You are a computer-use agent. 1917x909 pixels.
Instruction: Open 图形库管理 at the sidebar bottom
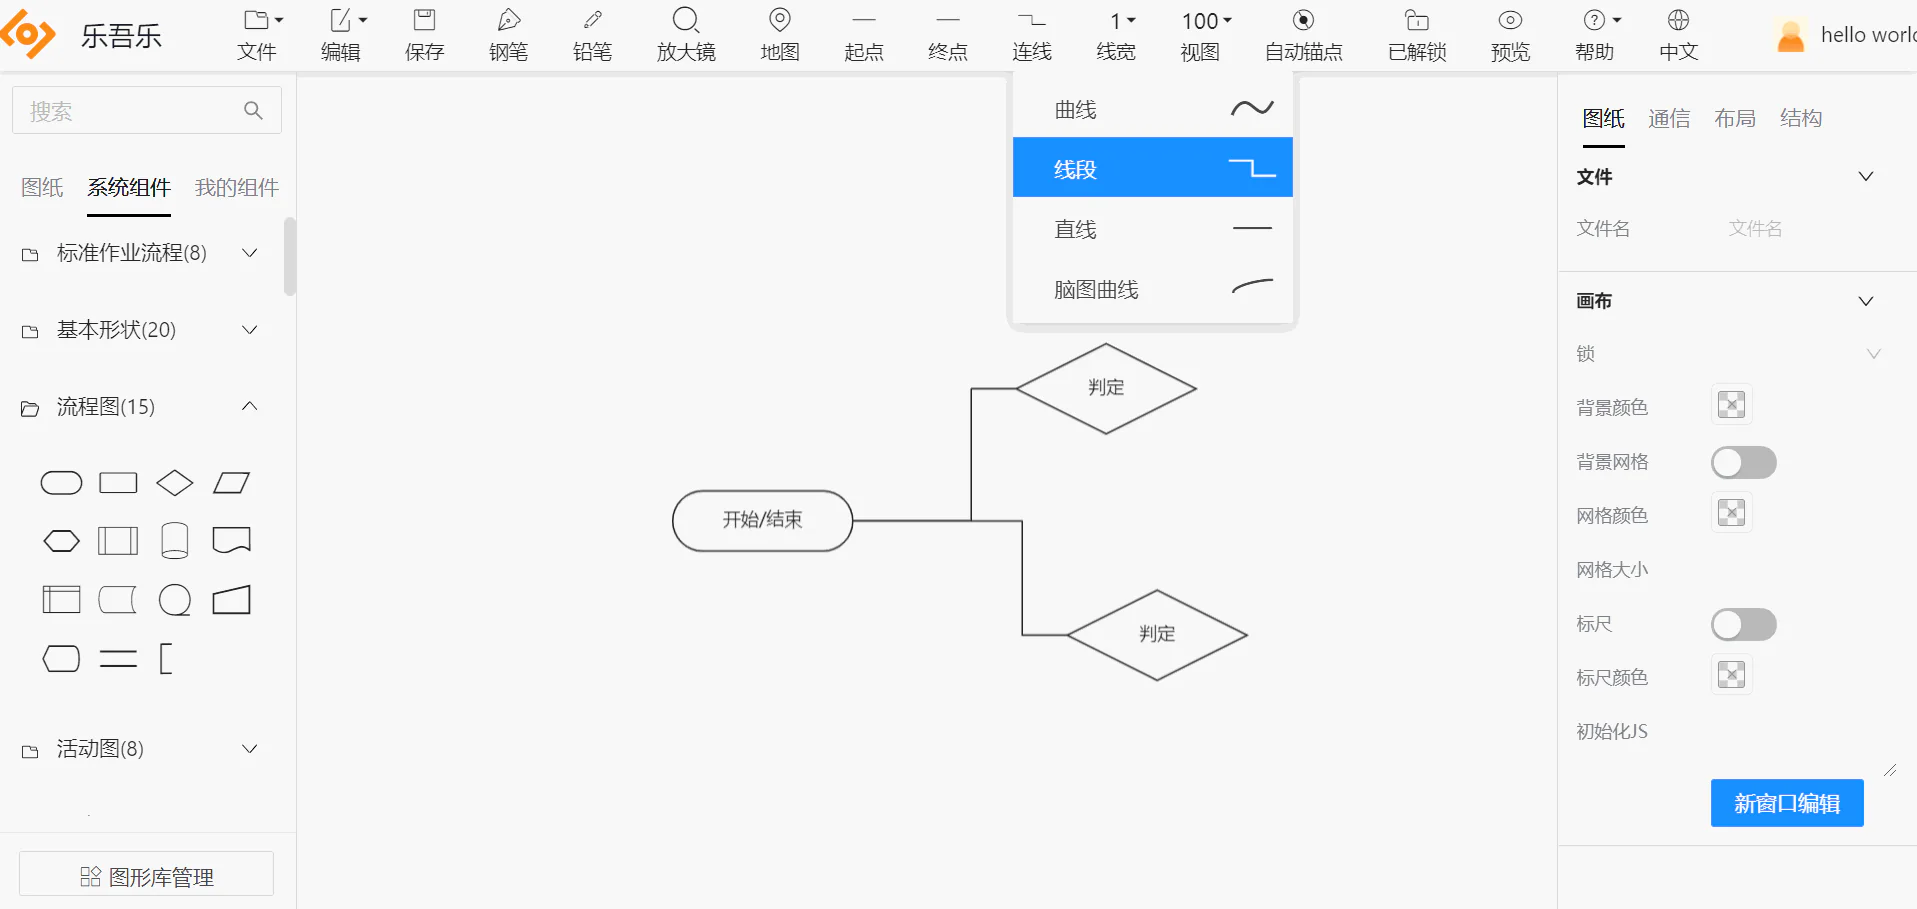coord(146,877)
